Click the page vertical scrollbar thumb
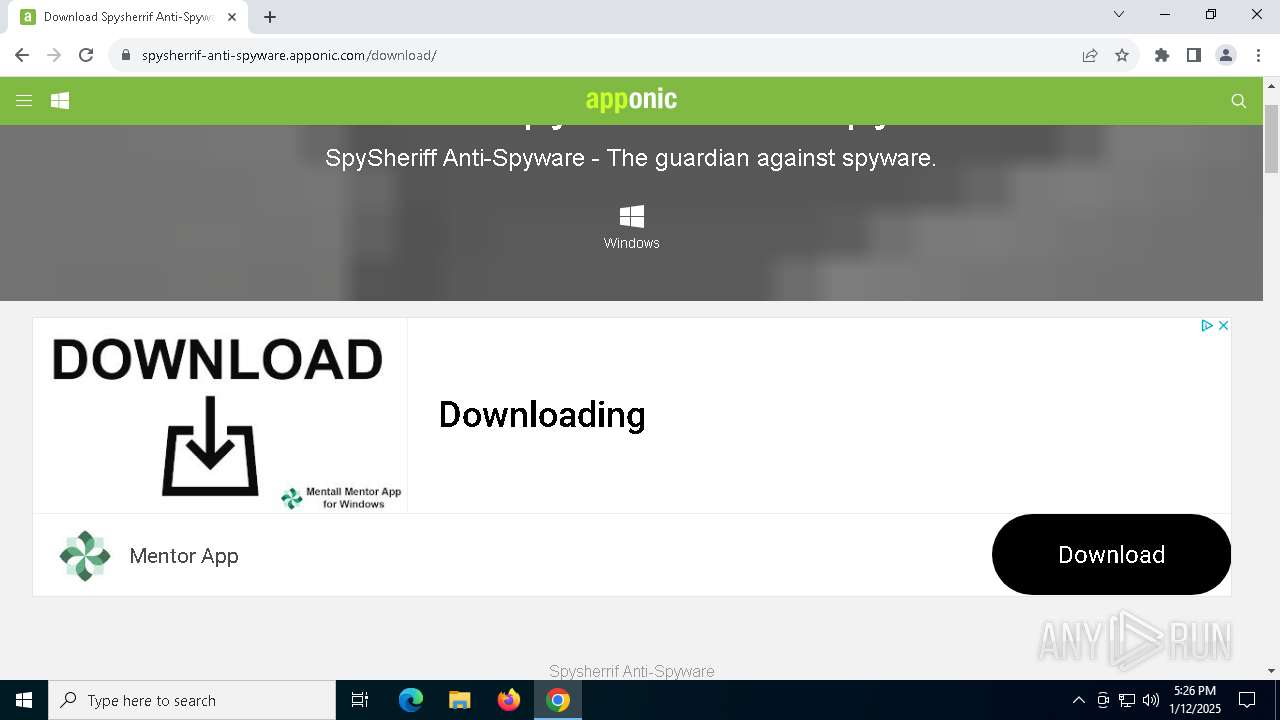This screenshot has width=1280, height=720. click(x=1272, y=137)
